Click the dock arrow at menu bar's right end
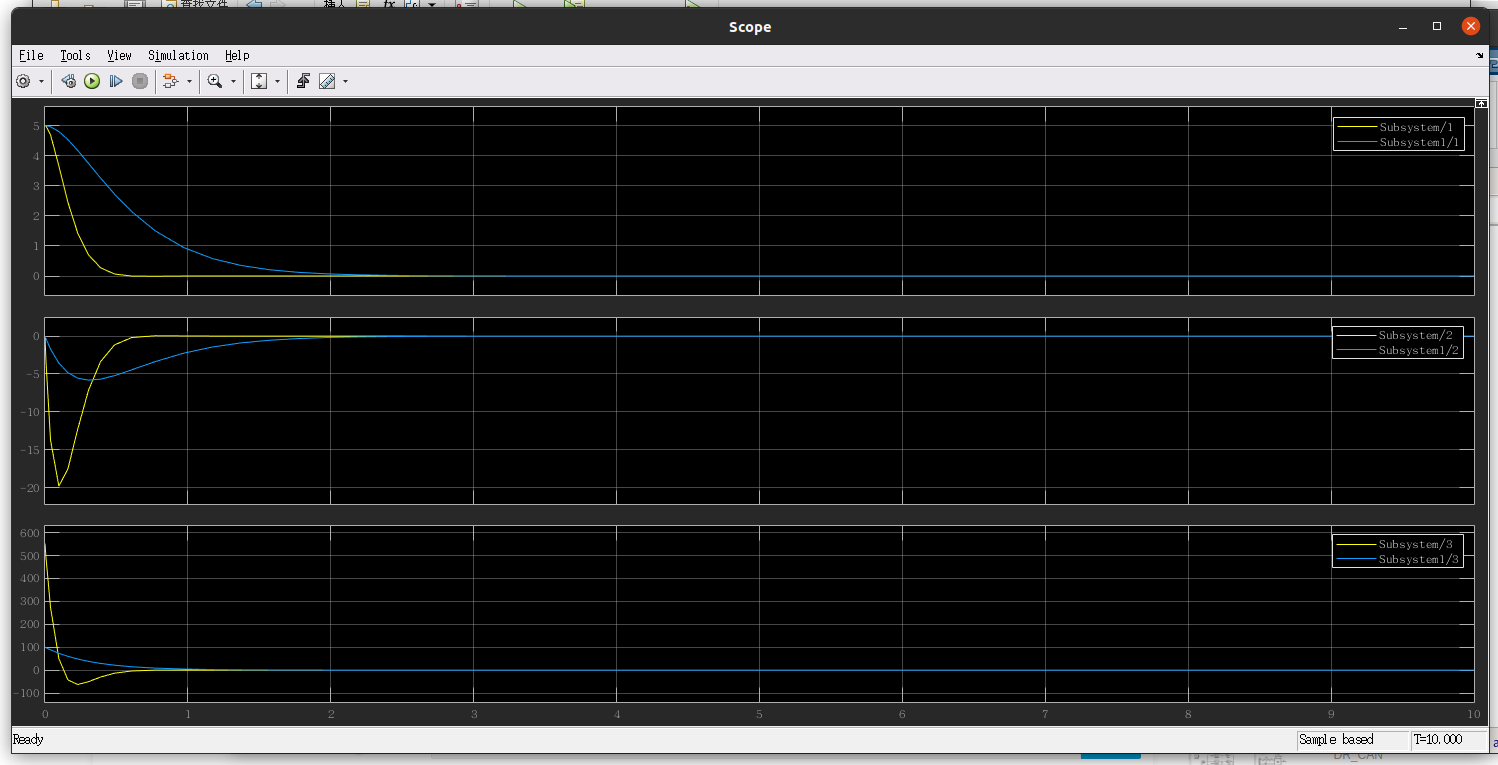The width and height of the screenshot is (1498, 765). tap(1480, 56)
